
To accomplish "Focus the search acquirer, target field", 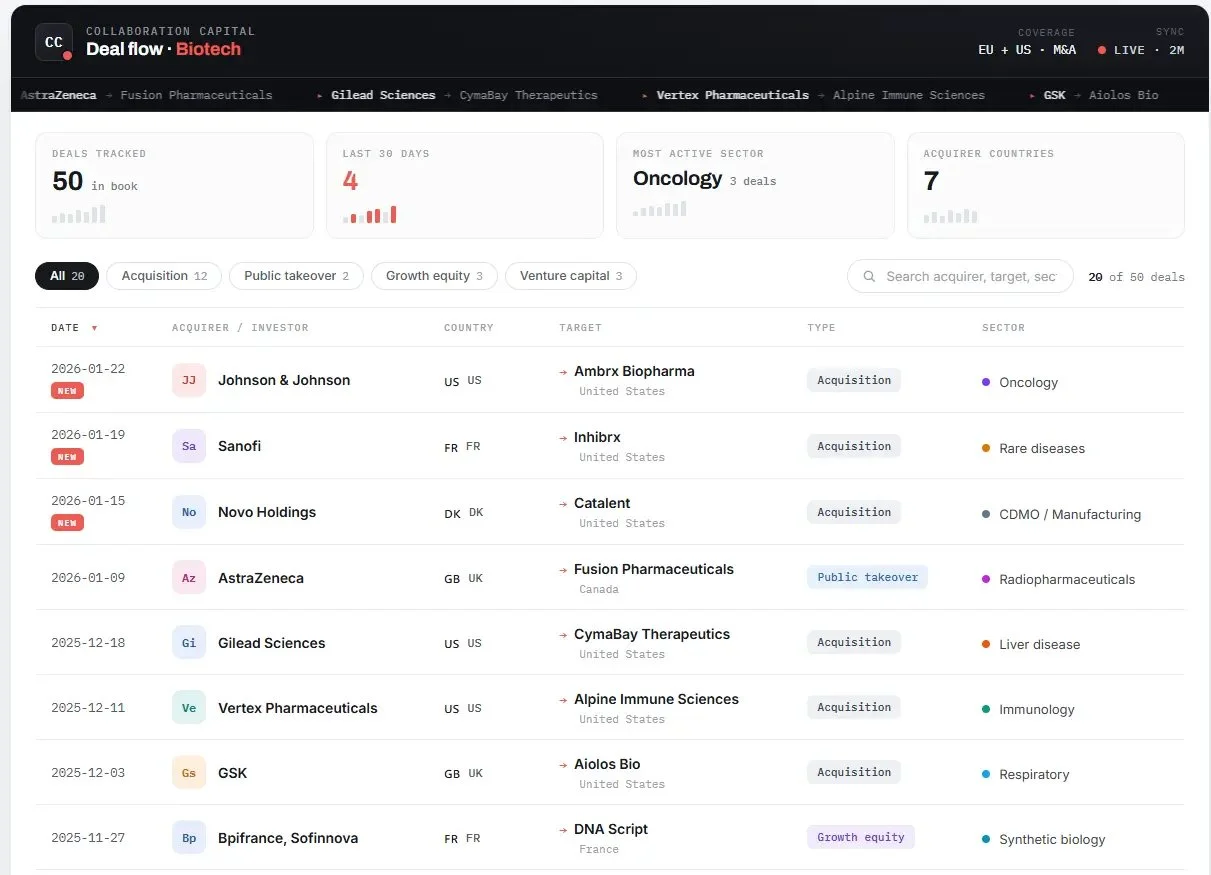I will click(x=960, y=276).
